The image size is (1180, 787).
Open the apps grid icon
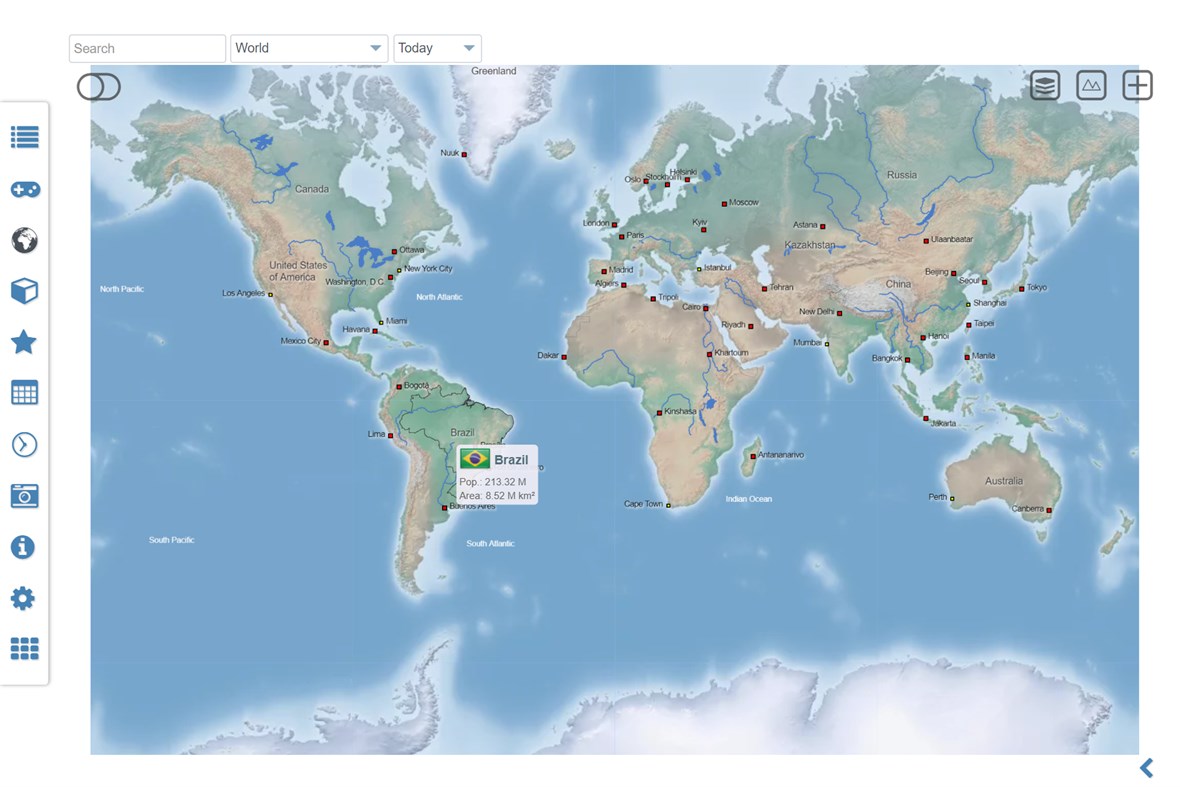coord(24,648)
